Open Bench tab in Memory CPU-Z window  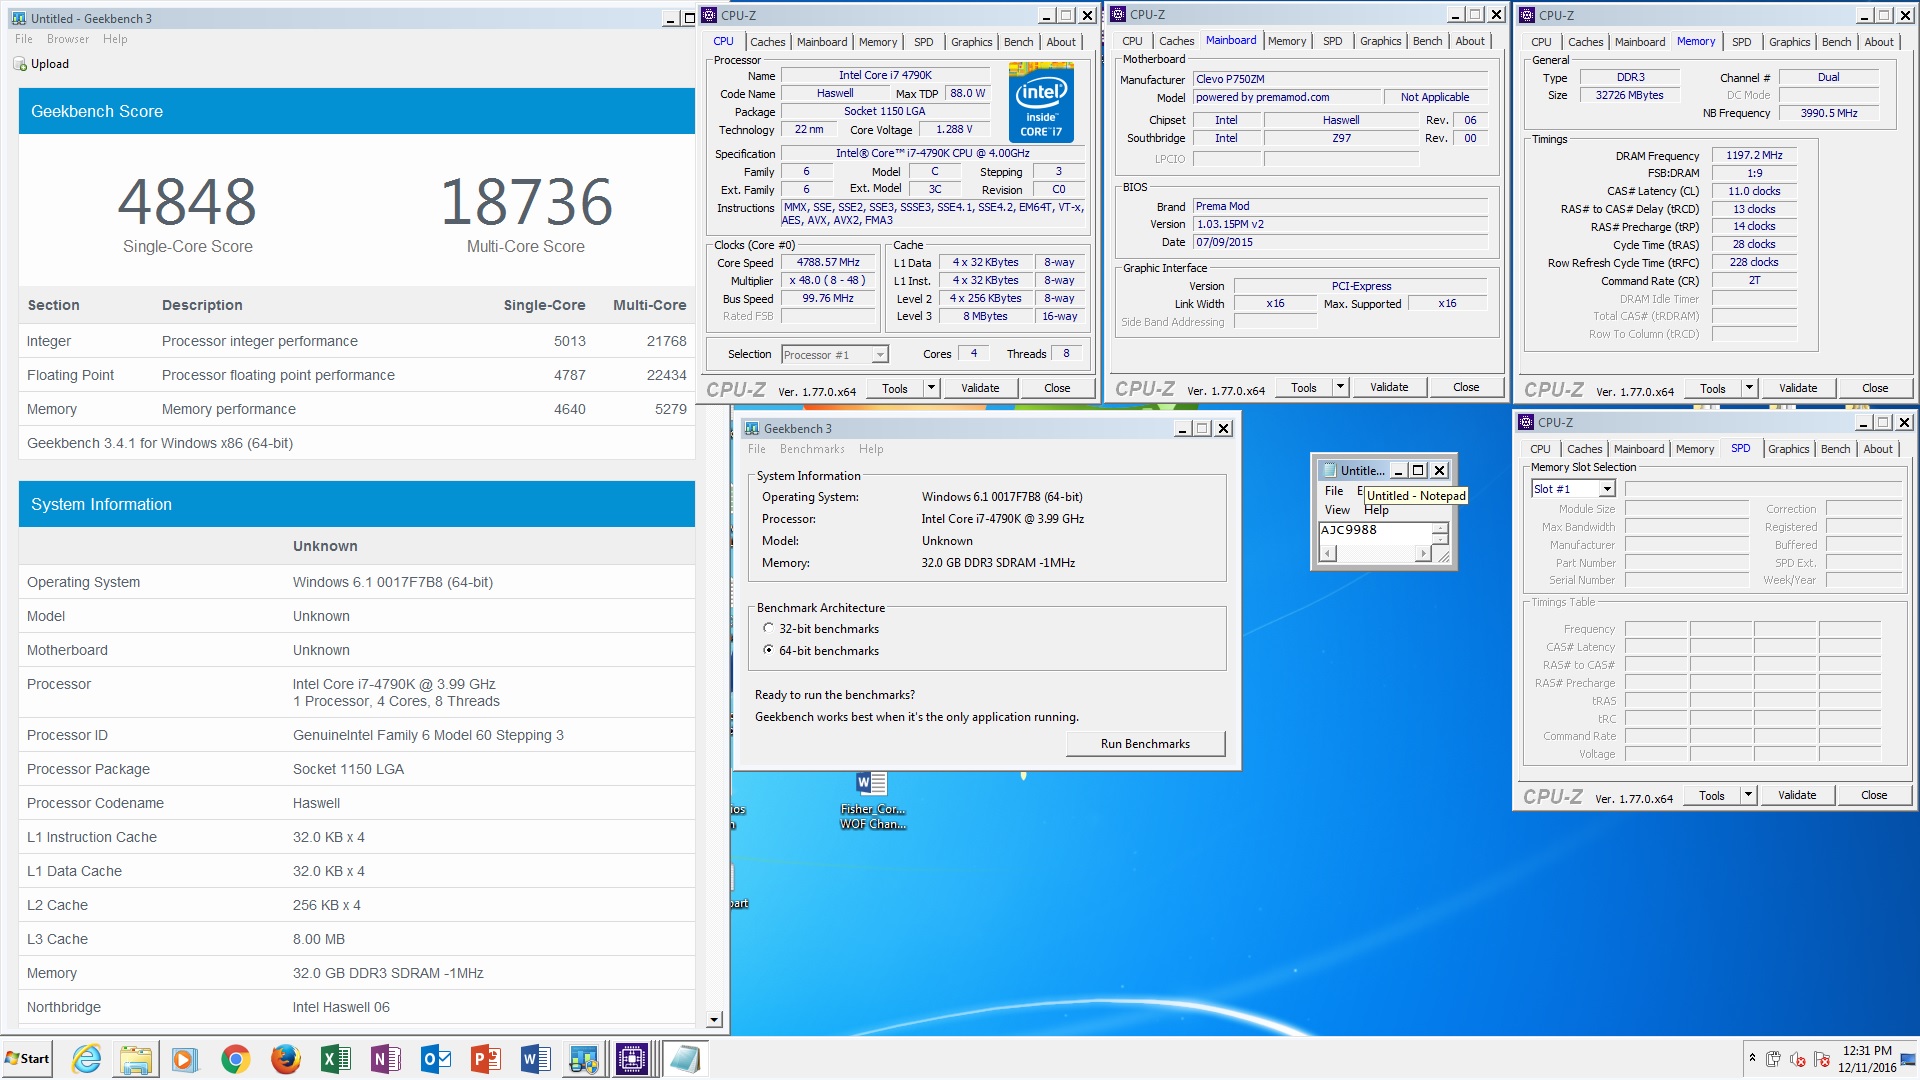[1836, 42]
